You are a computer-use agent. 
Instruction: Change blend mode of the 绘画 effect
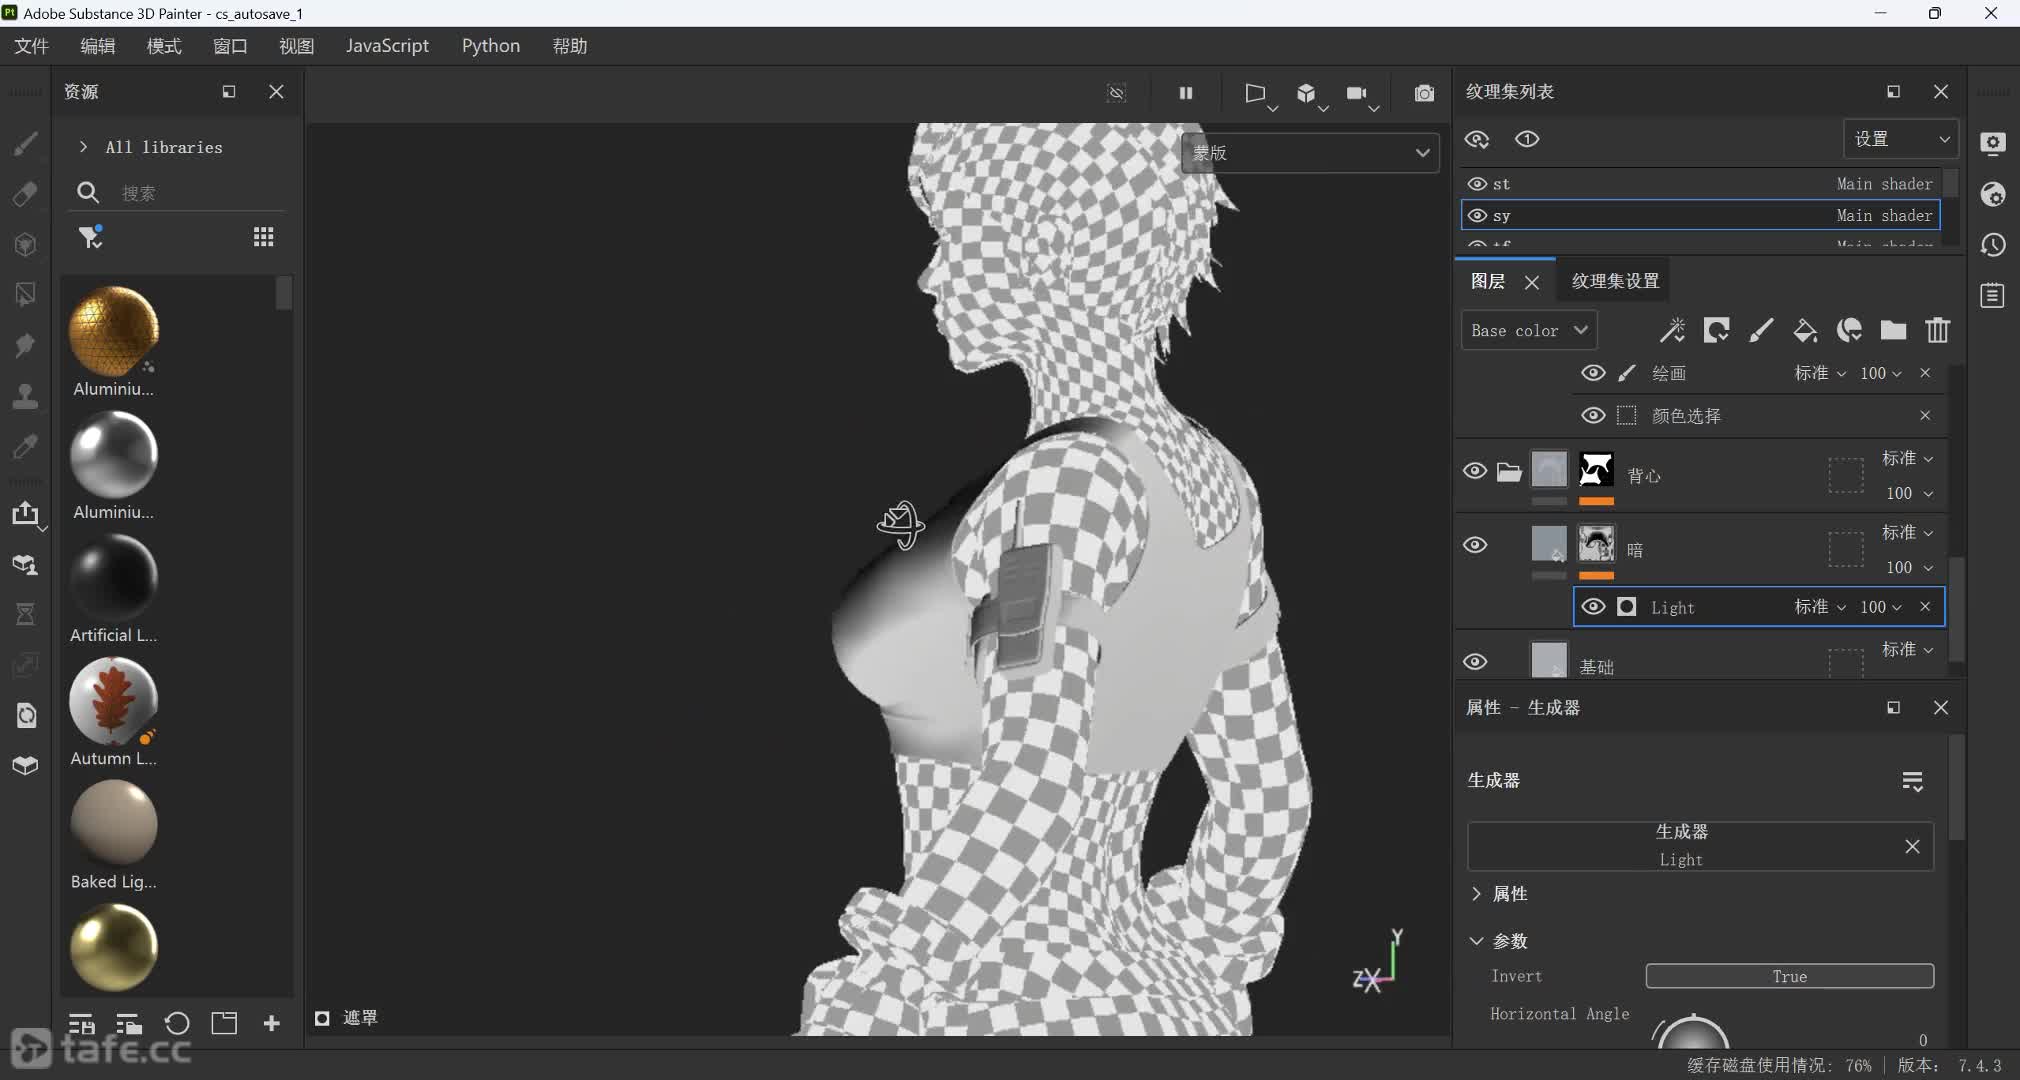1820,373
